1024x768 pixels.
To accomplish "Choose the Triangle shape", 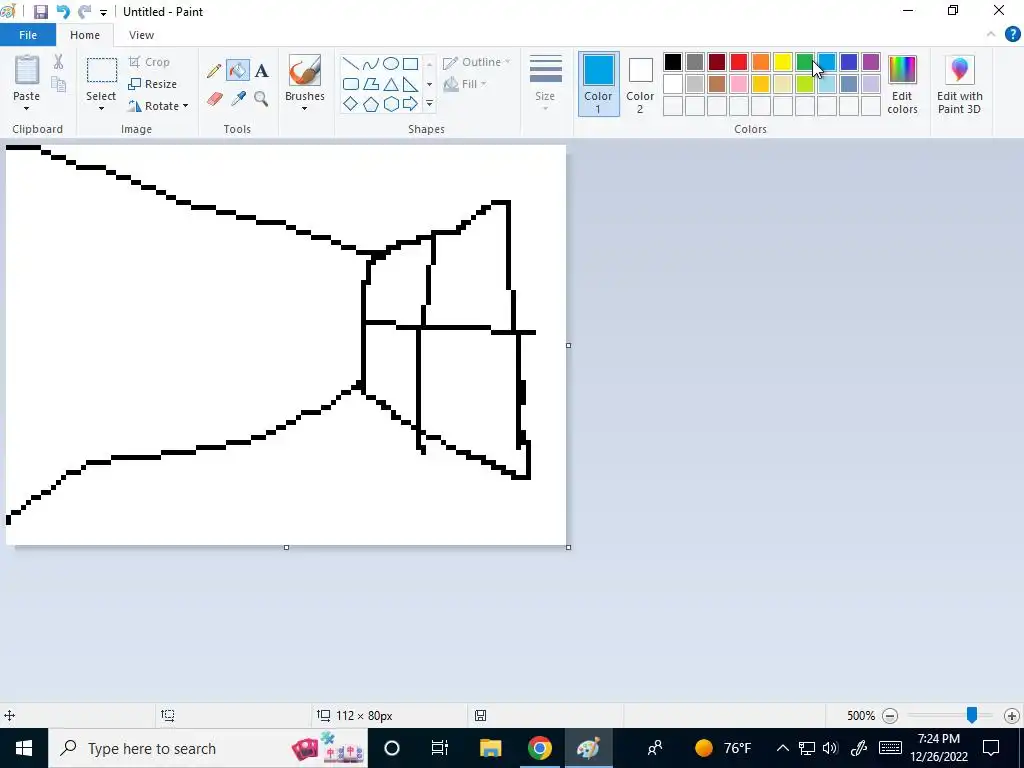I will pyautogui.click(x=391, y=84).
